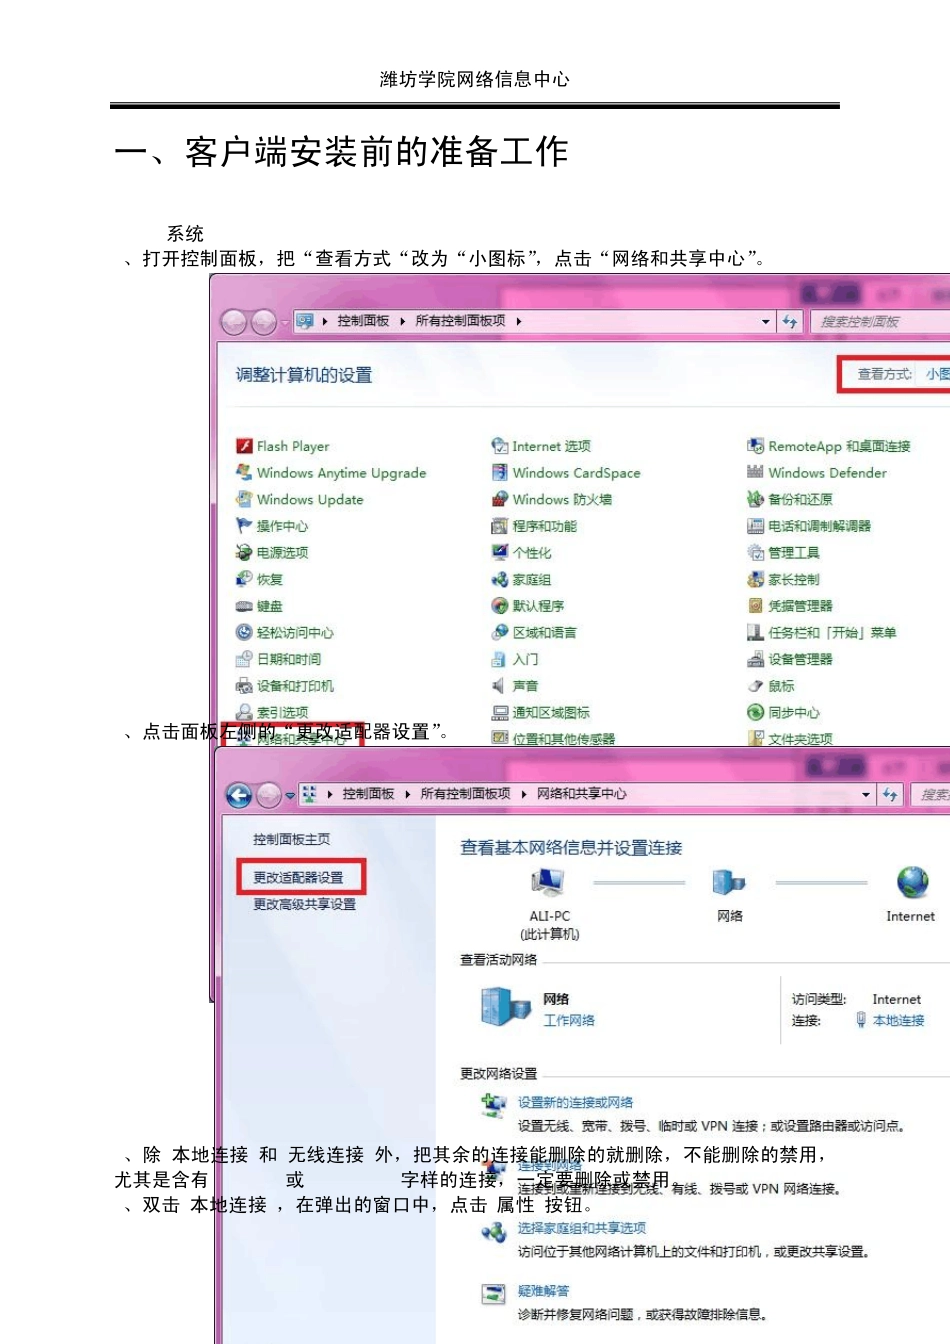This screenshot has width=950, height=1344.
Task: Open 个性化 icon
Action: pyautogui.click(x=500, y=552)
